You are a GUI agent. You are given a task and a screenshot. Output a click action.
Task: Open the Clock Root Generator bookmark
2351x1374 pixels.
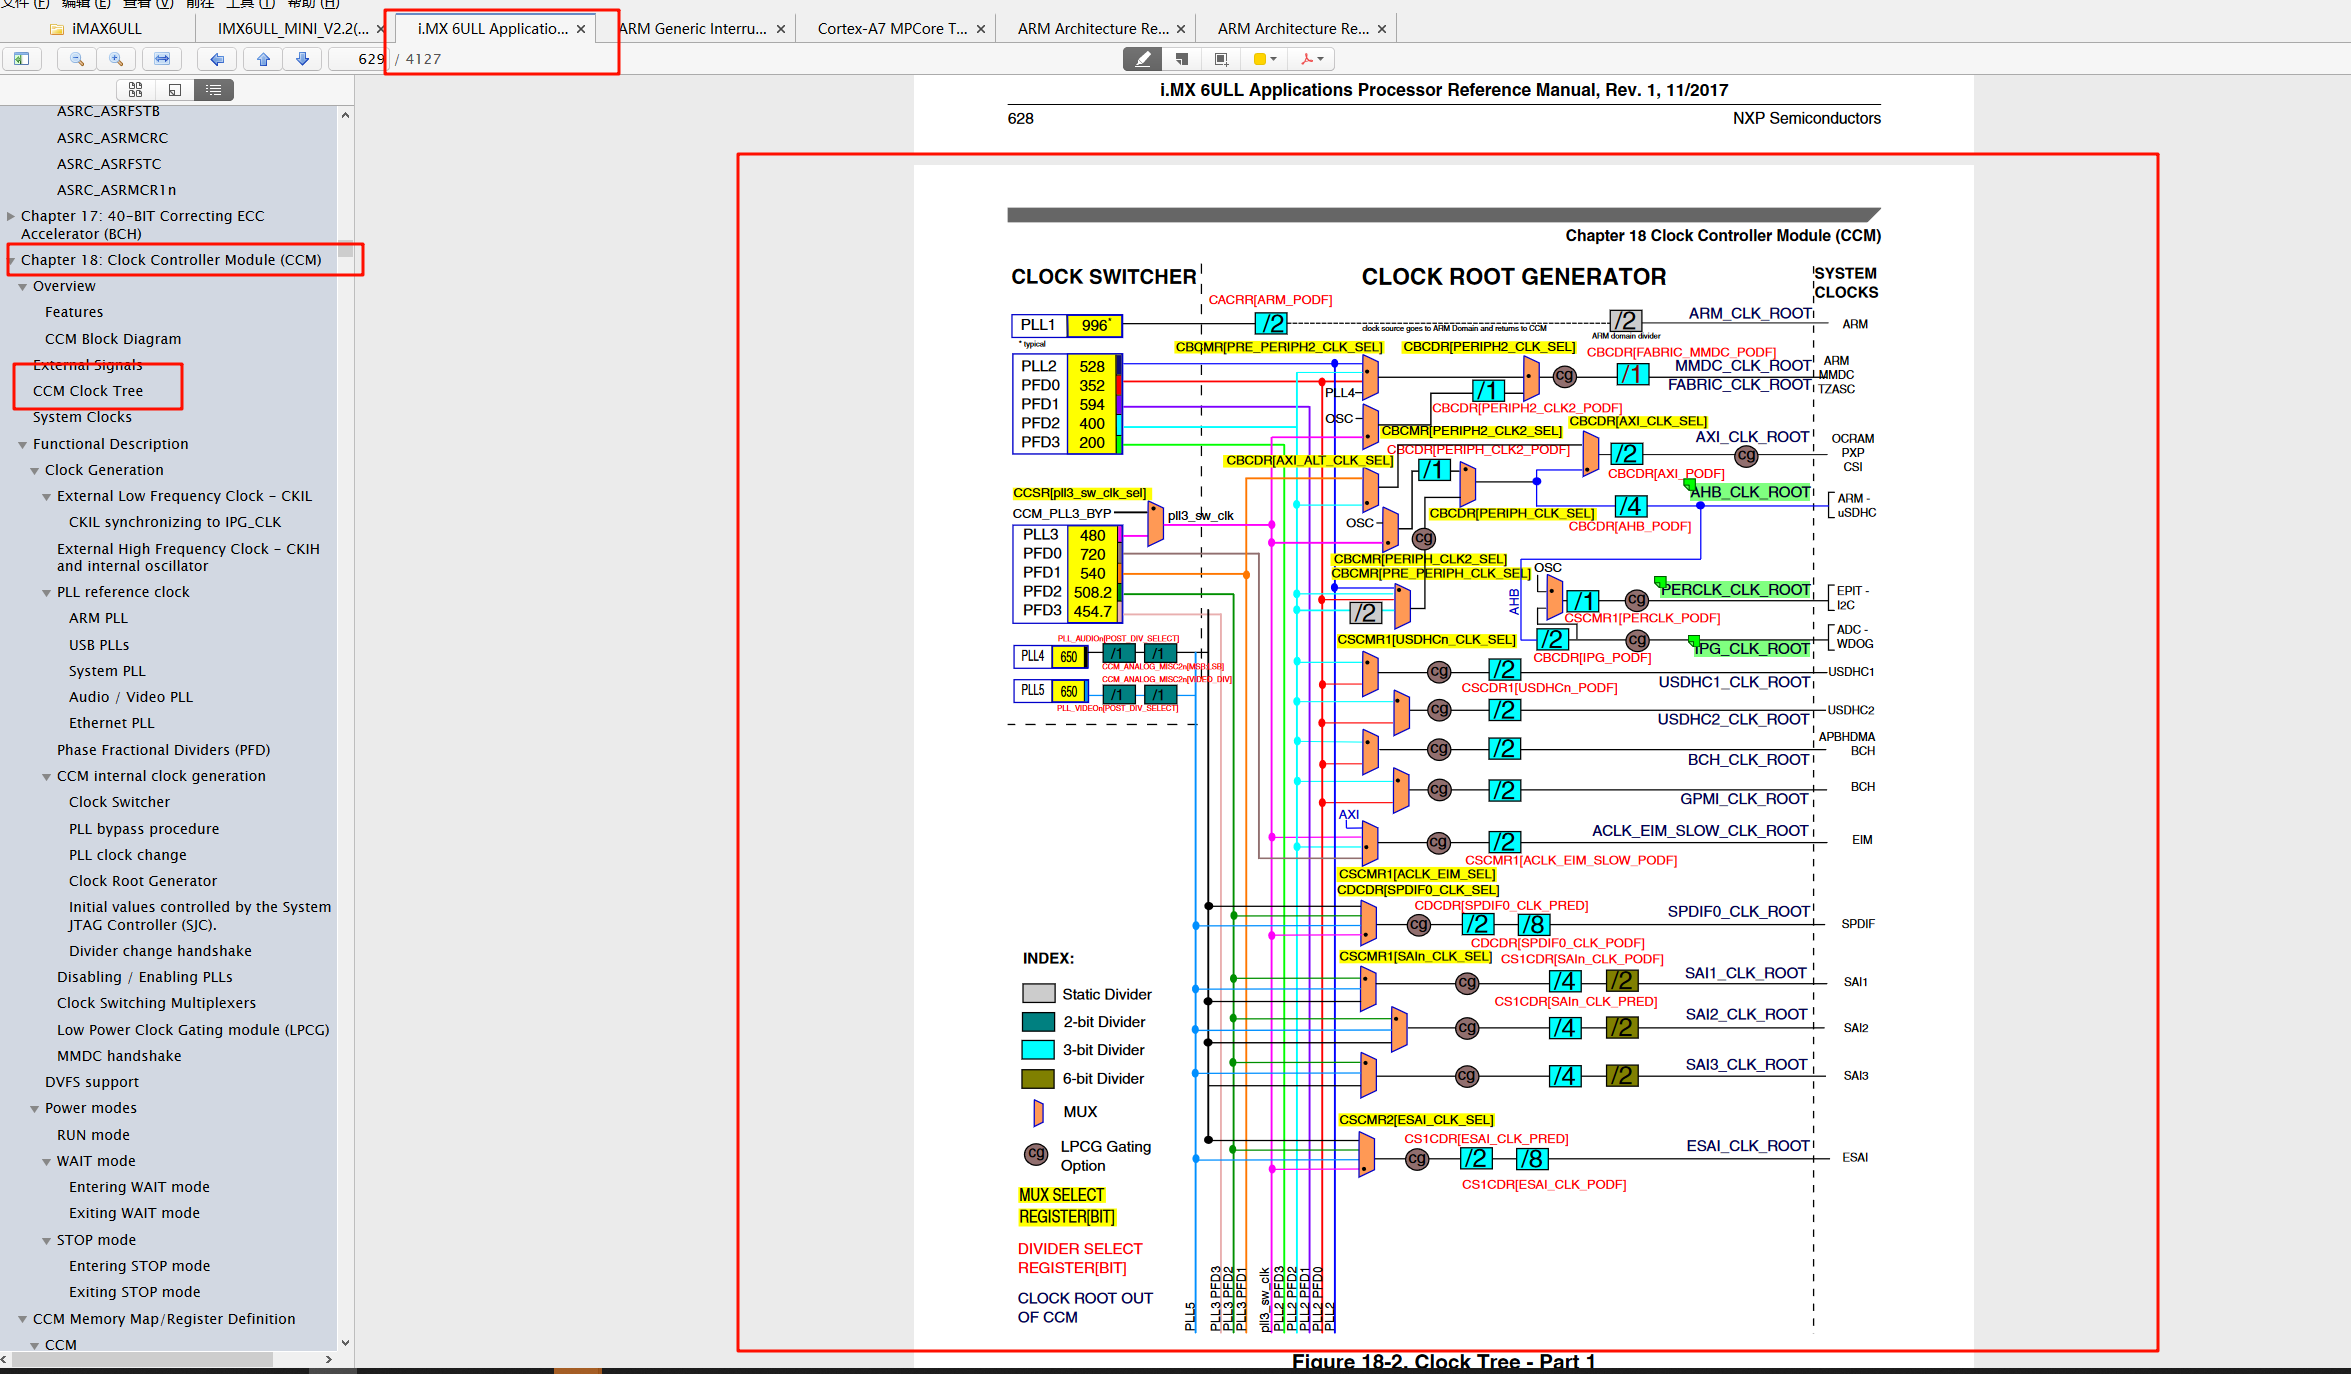[x=143, y=881]
